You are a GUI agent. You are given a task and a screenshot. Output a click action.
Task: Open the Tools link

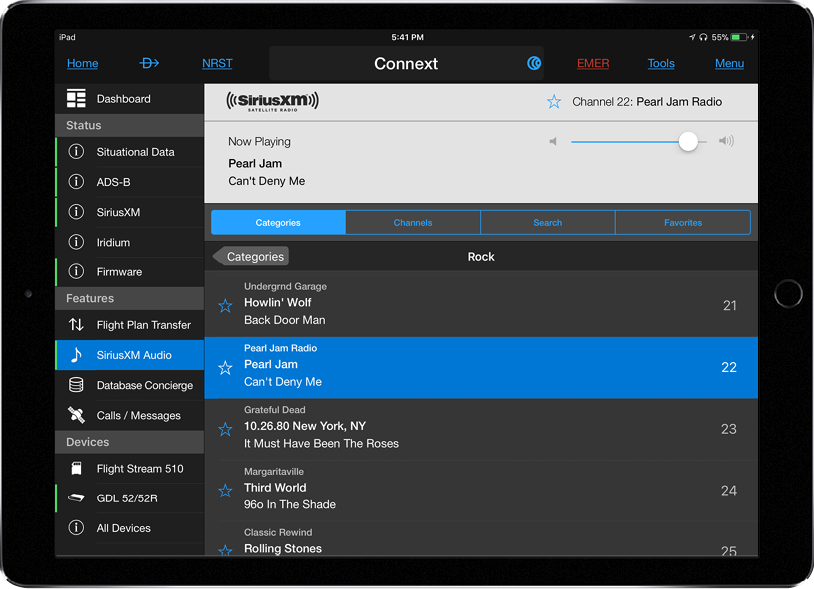click(x=661, y=63)
